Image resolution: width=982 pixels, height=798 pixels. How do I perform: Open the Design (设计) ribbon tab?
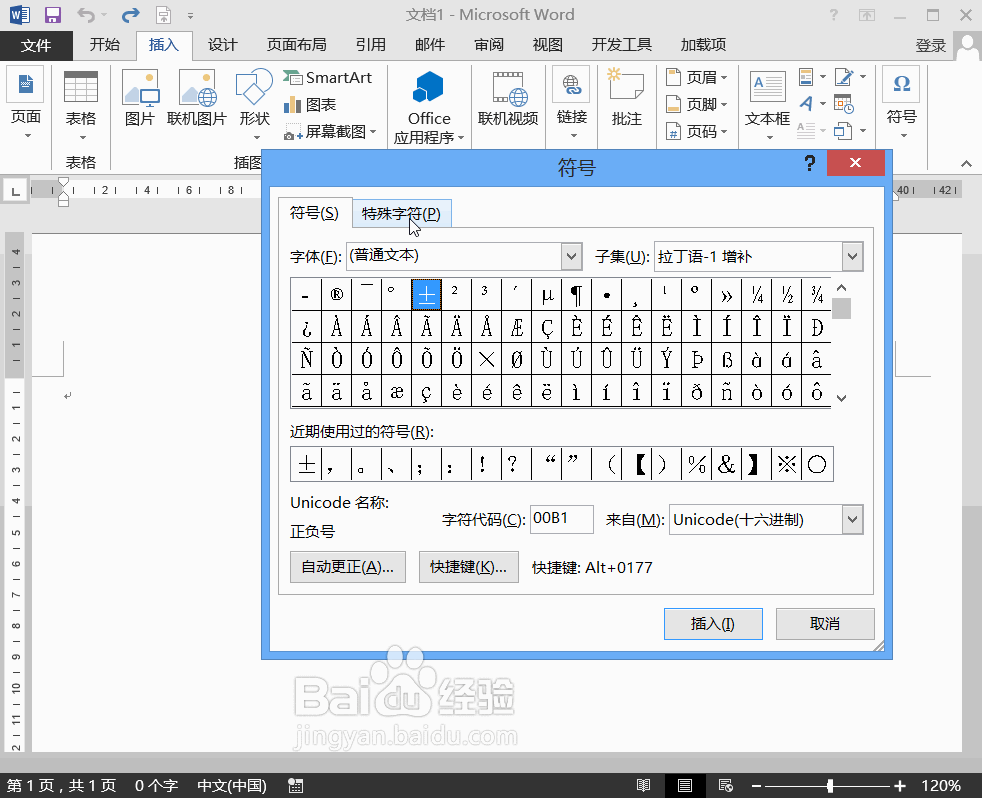coord(222,45)
